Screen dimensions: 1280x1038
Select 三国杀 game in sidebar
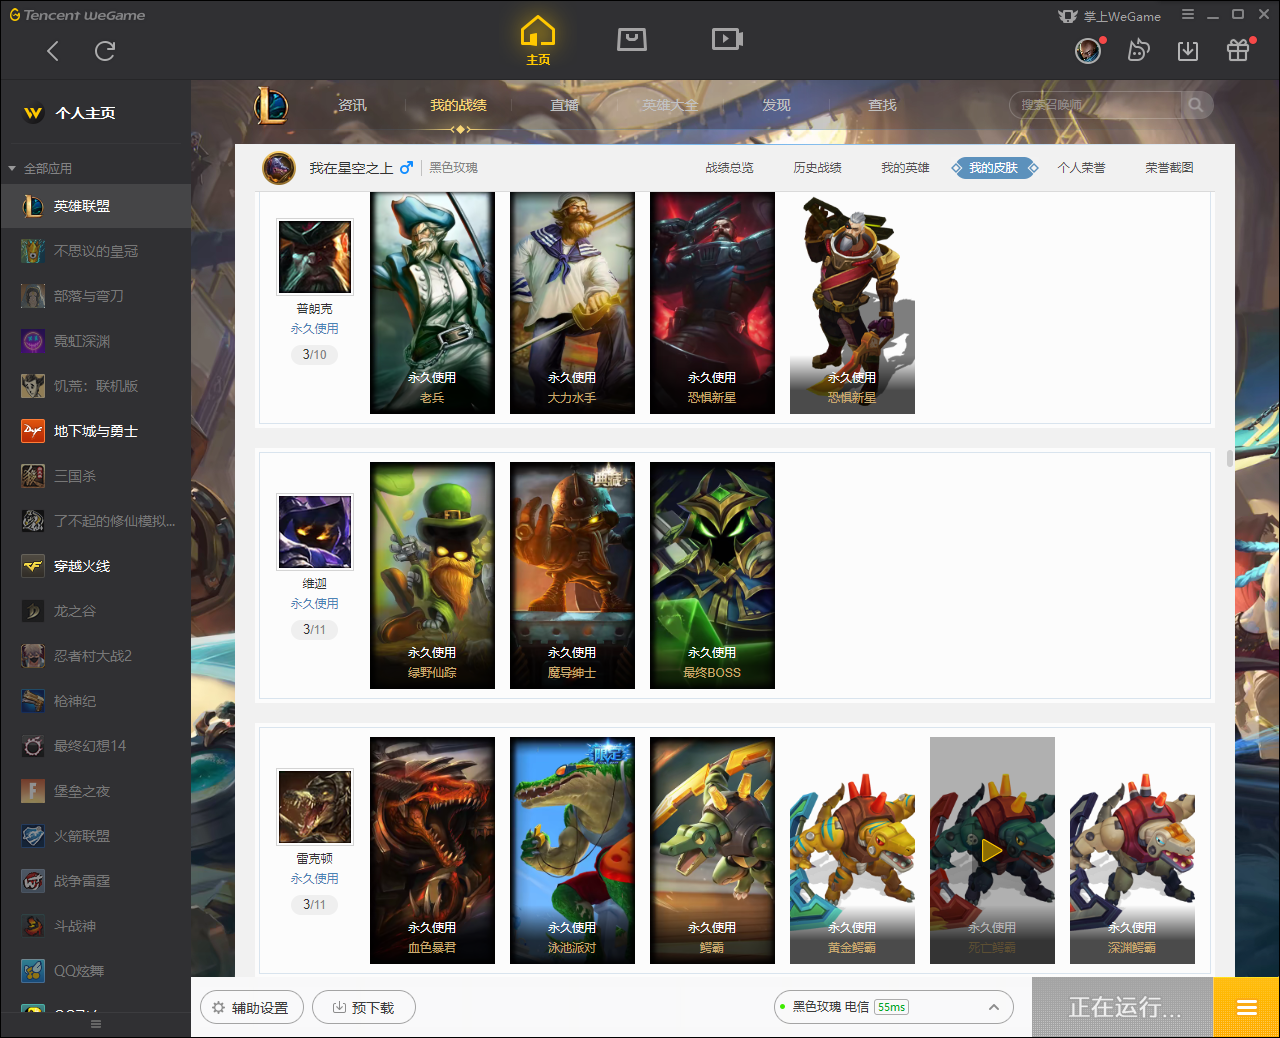pyautogui.click(x=95, y=476)
